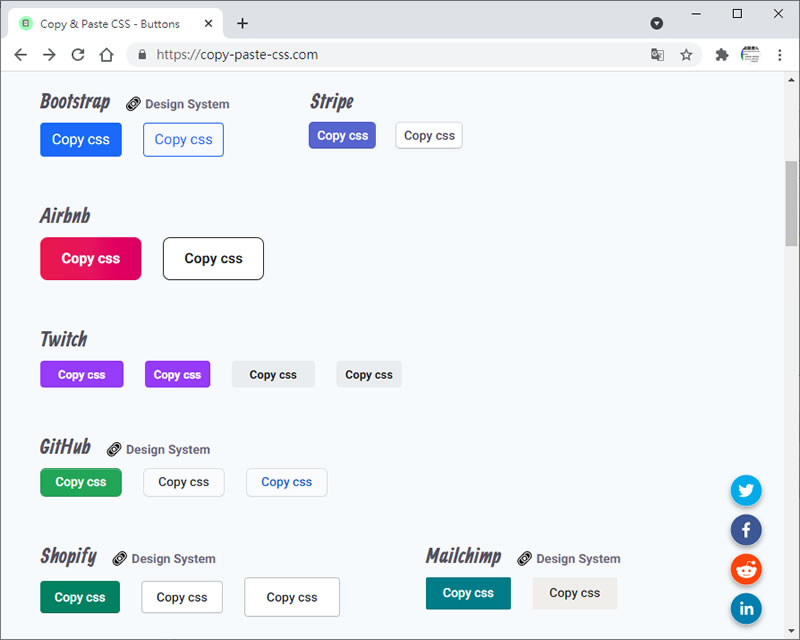Image resolution: width=800 pixels, height=640 pixels.
Task: Share on Reddit floating icon
Action: click(746, 569)
